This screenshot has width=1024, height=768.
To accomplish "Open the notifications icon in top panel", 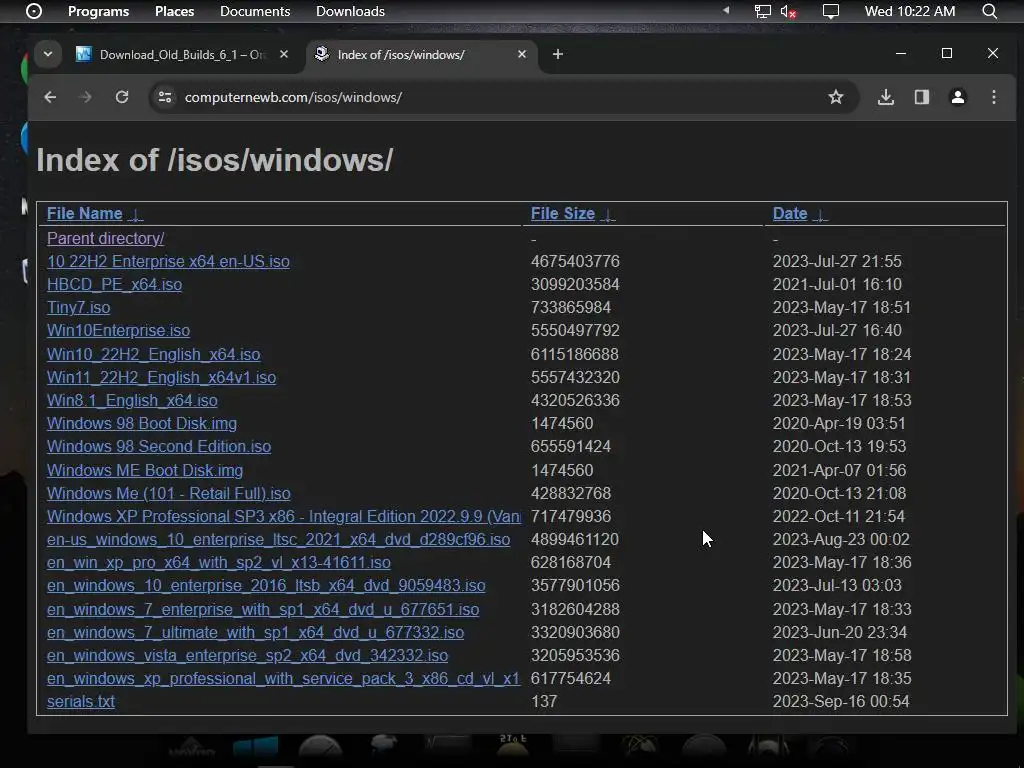I will pyautogui.click(x=831, y=11).
